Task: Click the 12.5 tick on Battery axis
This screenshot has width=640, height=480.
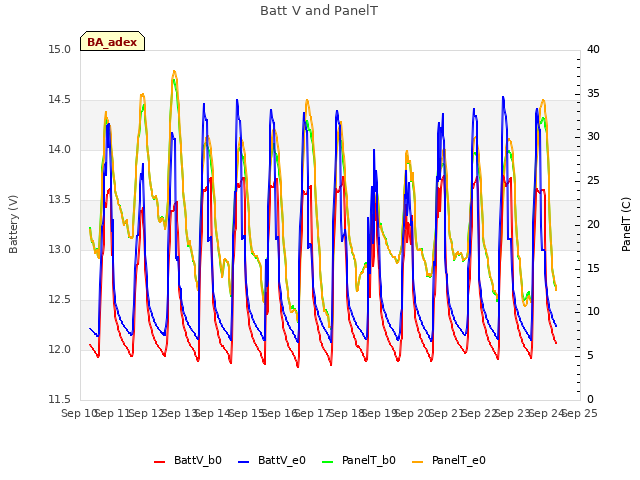Action: tap(60, 300)
